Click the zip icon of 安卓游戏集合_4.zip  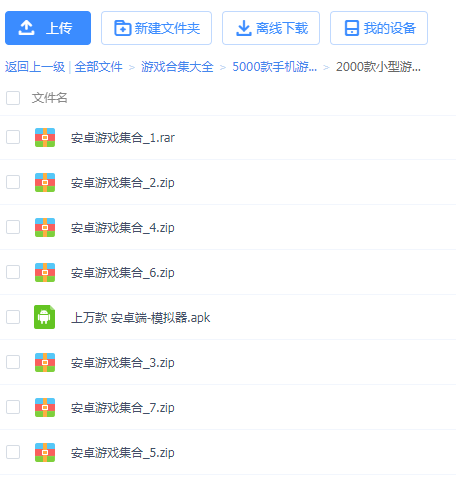(x=45, y=227)
